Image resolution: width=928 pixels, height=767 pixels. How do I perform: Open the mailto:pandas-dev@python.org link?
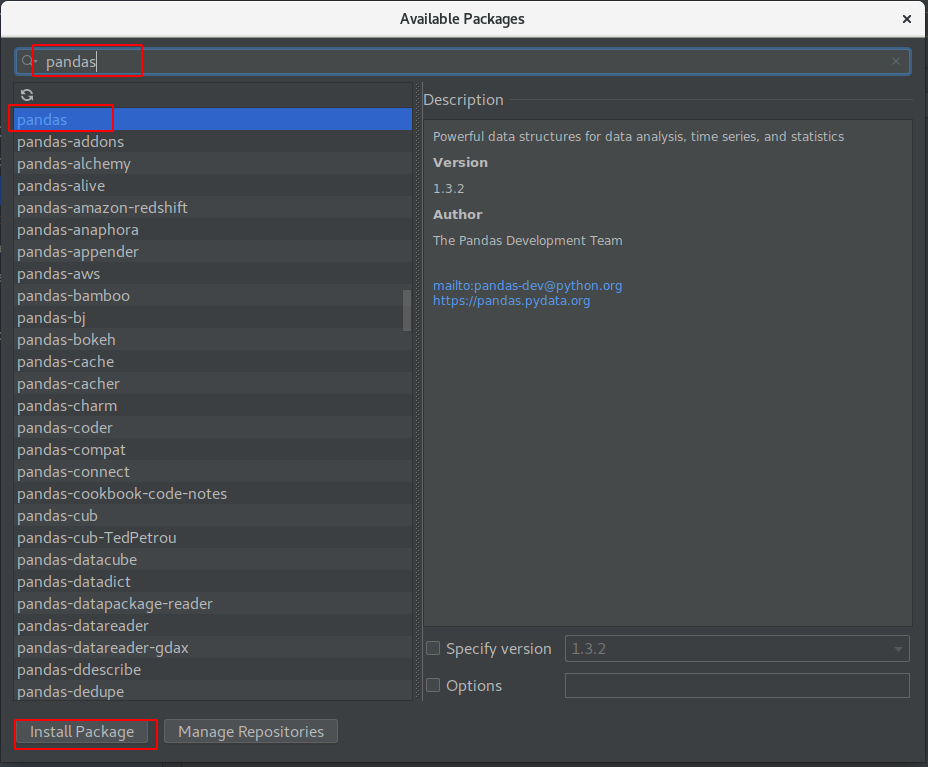tap(527, 285)
